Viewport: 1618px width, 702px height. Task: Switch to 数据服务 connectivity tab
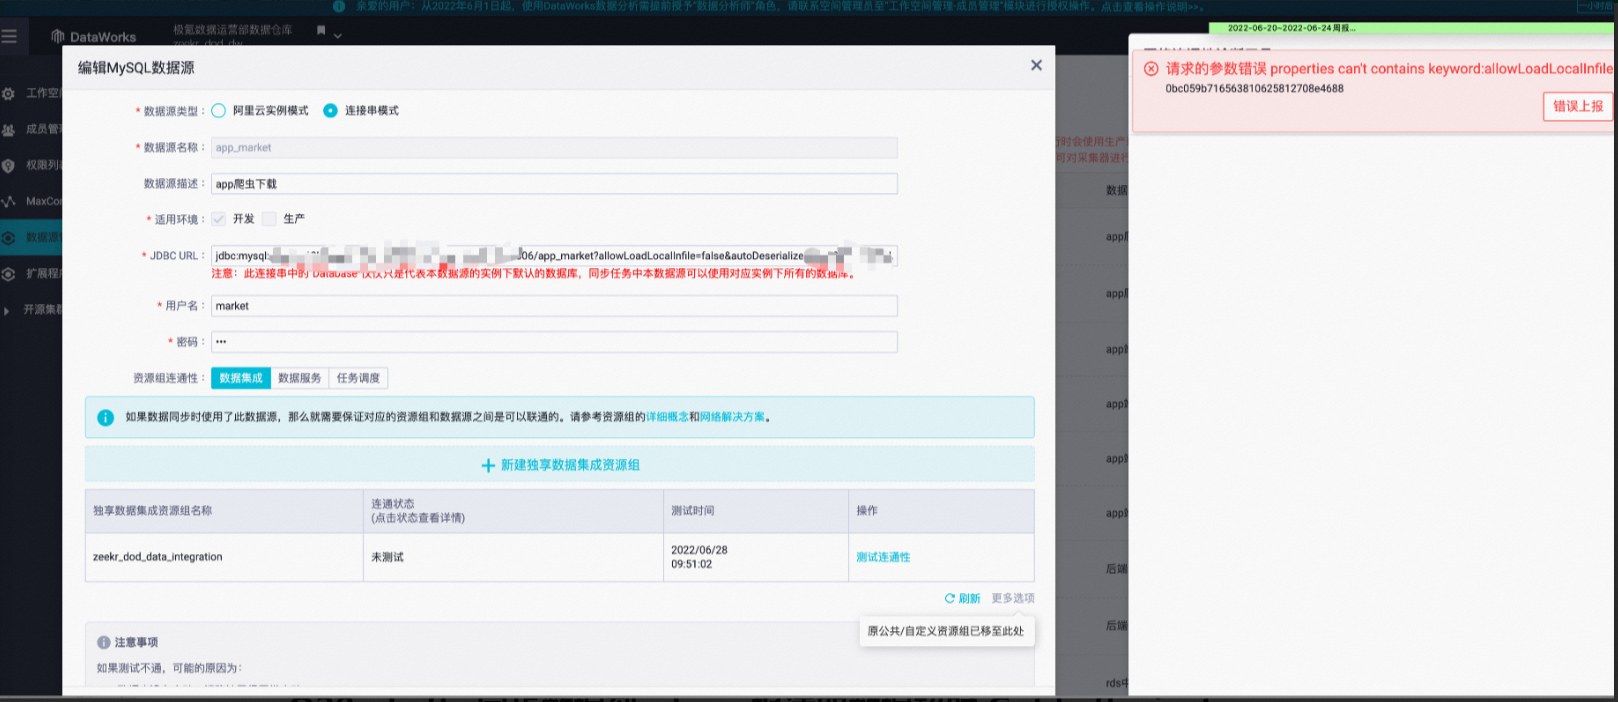pos(300,378)
